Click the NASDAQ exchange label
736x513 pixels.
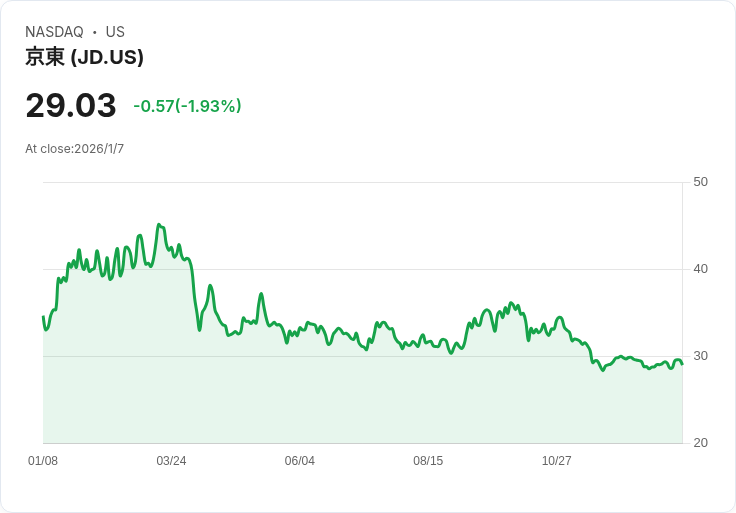click(x=54, y=32)
